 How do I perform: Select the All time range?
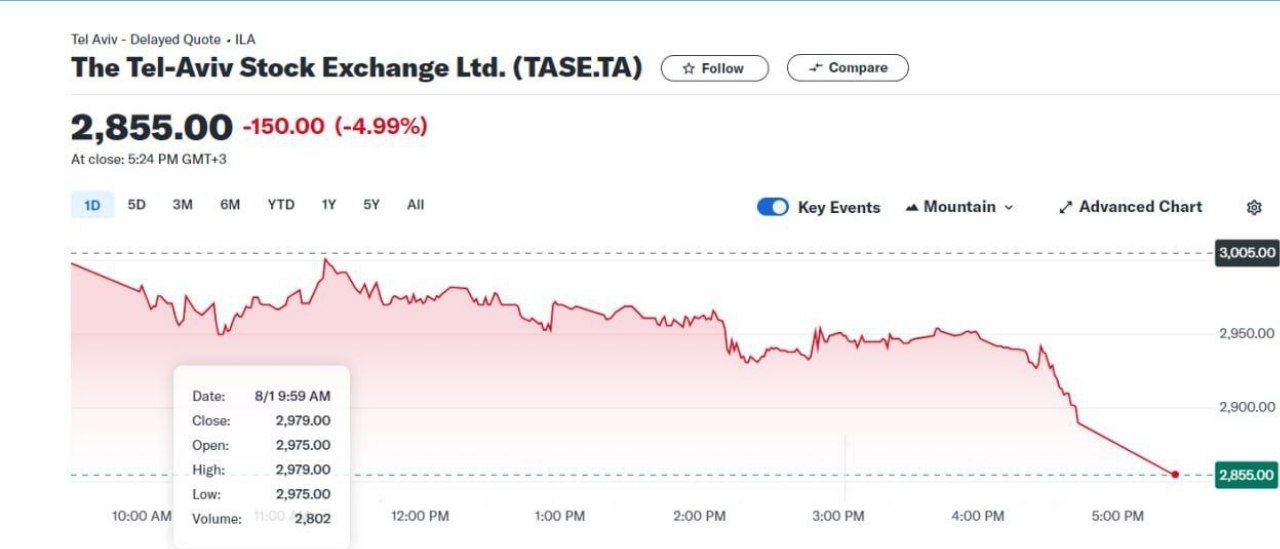[416, 205]
